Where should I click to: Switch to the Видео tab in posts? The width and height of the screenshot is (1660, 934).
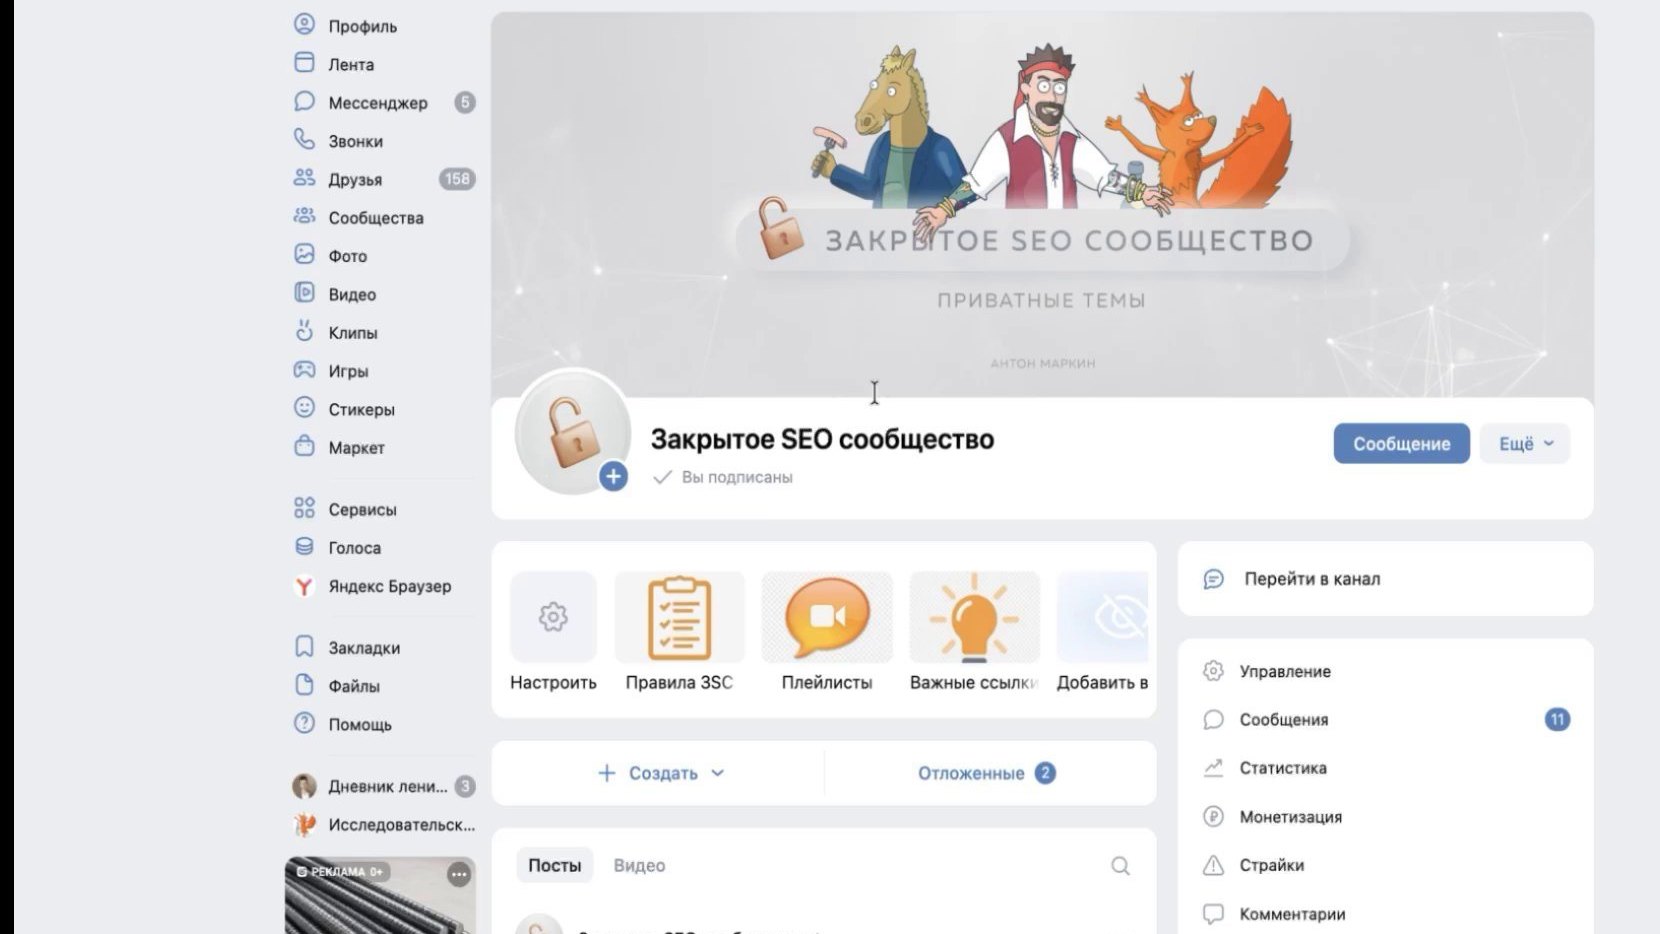point(639,865)
